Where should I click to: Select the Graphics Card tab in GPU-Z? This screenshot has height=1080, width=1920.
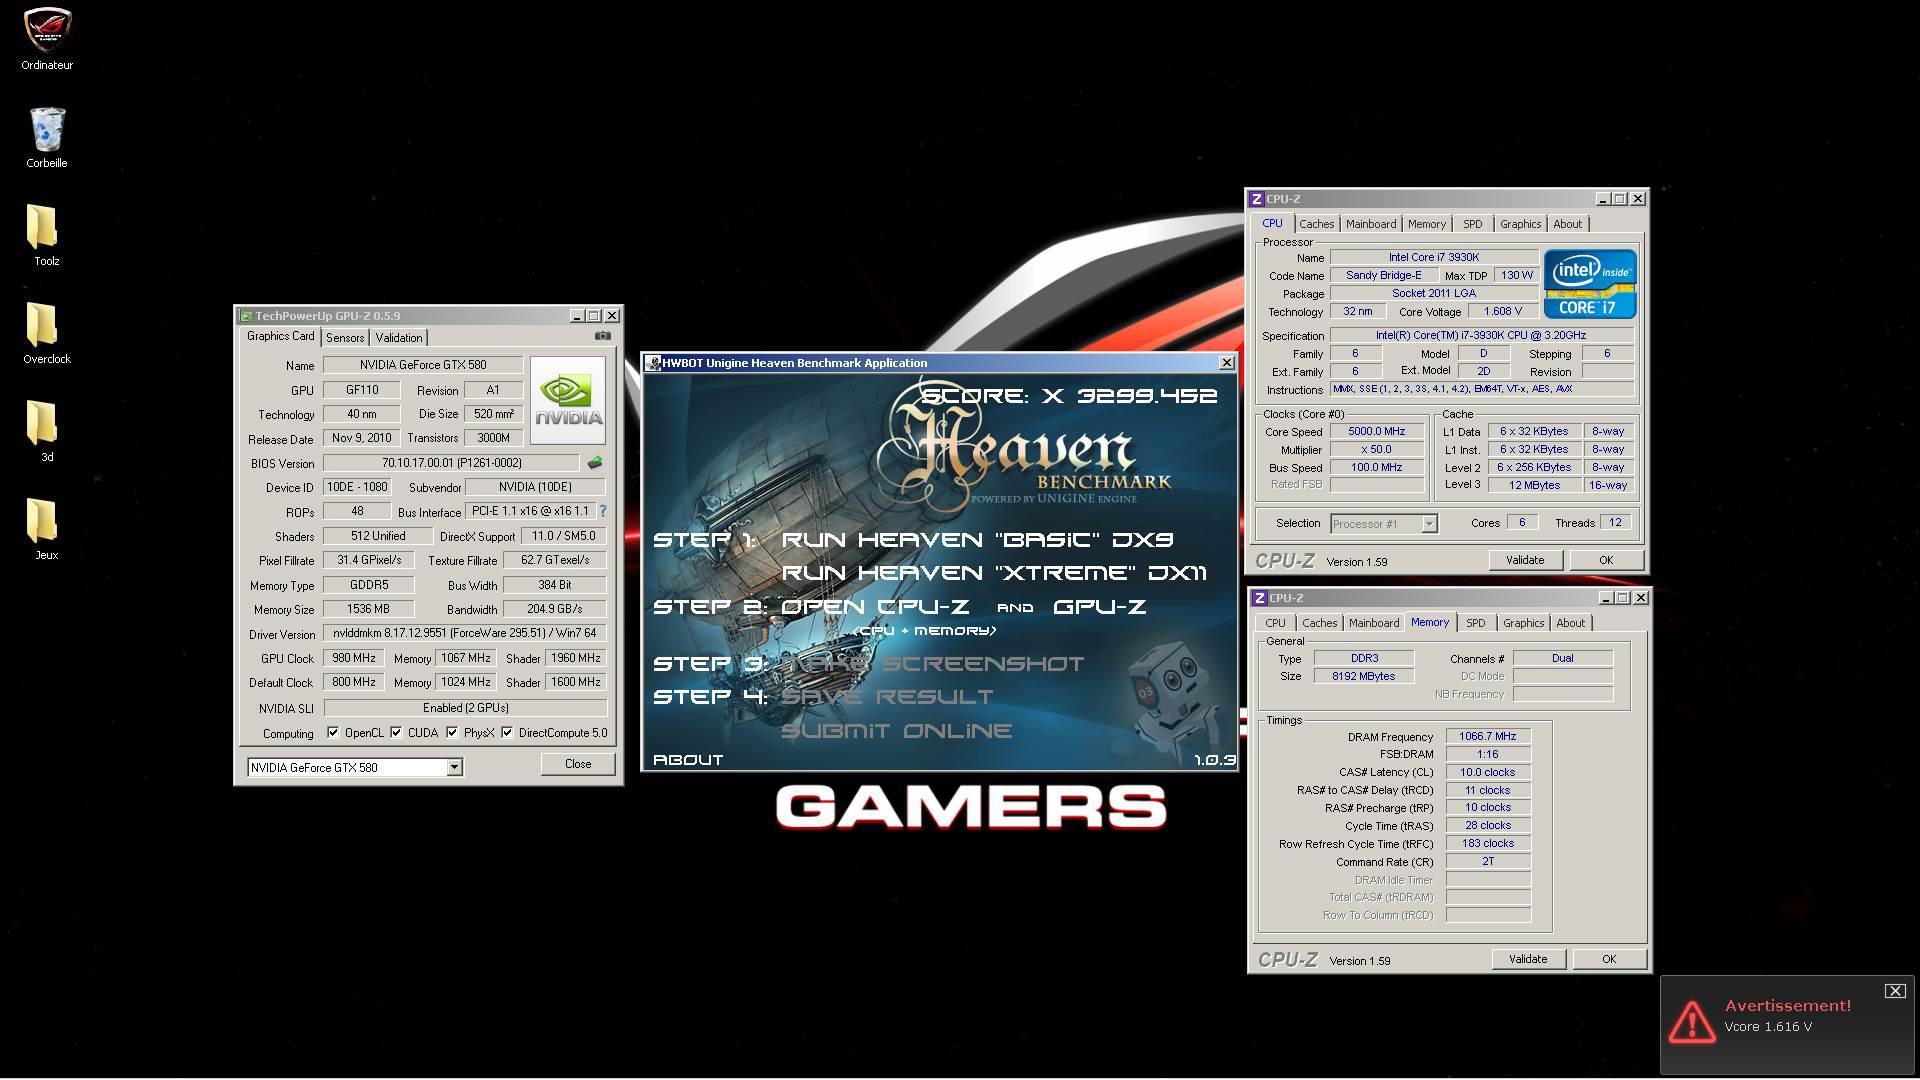(281, 336)
